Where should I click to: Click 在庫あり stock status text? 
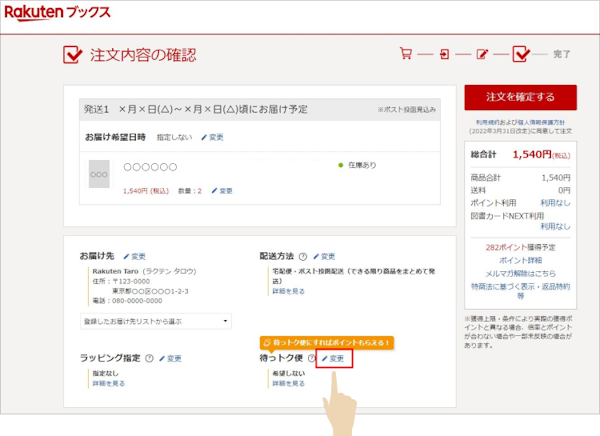click(362, 165)
